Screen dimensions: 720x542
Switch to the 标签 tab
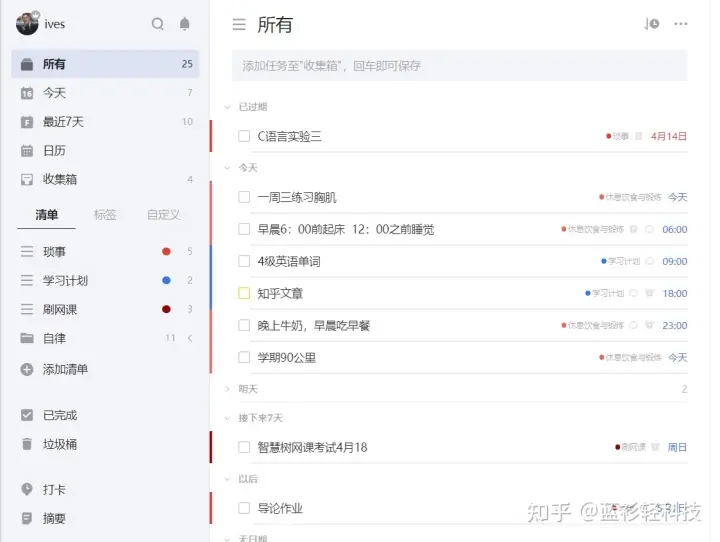(105, 215)
